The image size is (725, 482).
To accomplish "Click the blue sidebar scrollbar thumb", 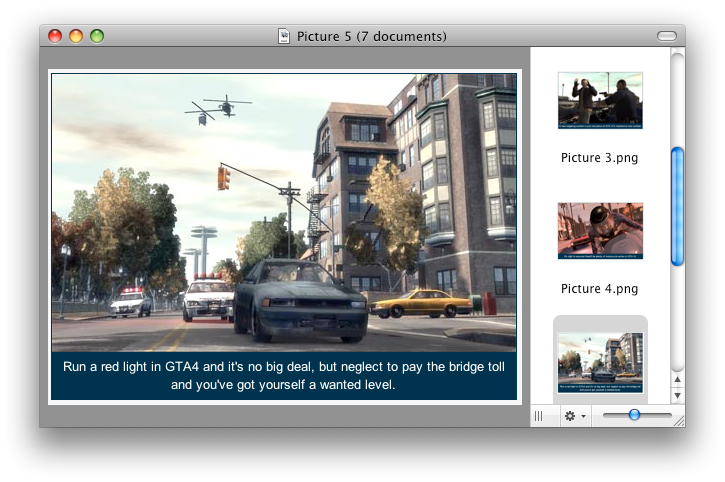I will 677,206.
